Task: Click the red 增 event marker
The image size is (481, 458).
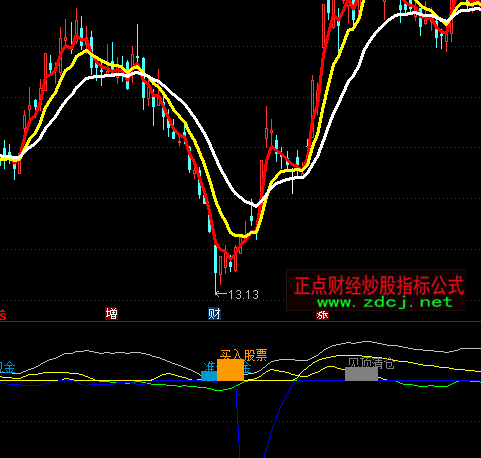Action: click(111, 314)
